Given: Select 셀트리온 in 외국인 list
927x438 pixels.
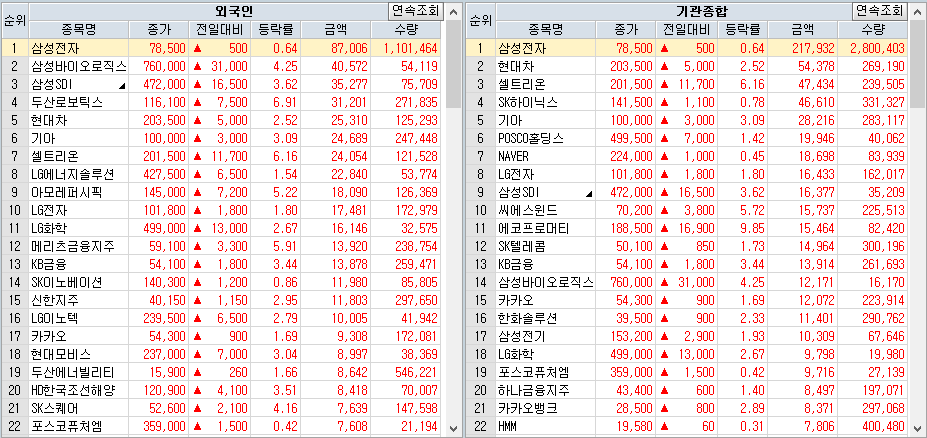Looking at the screenshot, I should (x=55, y=156).
